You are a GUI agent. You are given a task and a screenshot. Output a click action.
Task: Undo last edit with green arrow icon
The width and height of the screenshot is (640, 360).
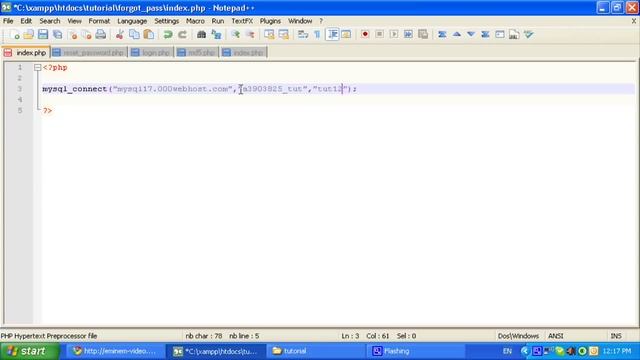click(168, 35)
